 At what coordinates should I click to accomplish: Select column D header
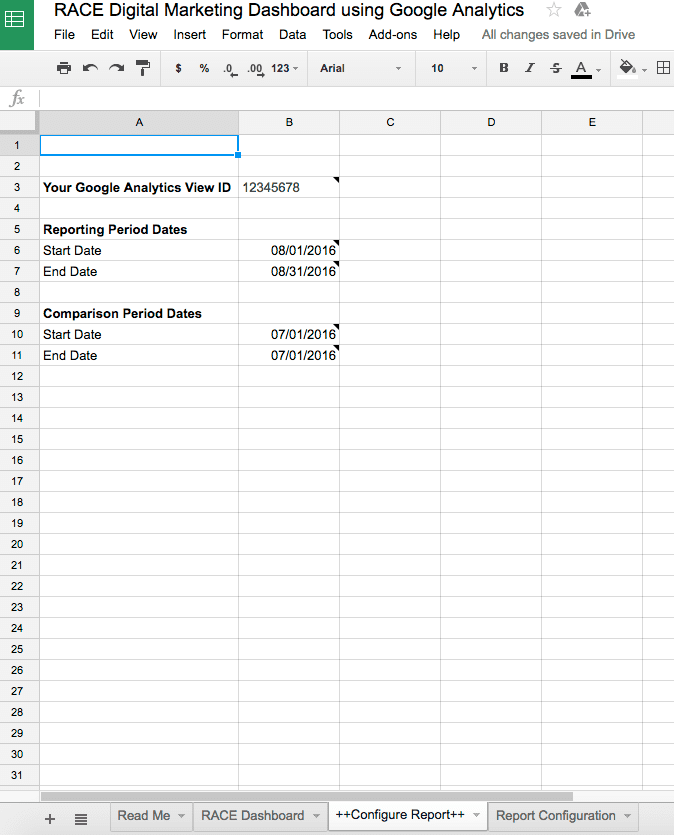491,122
